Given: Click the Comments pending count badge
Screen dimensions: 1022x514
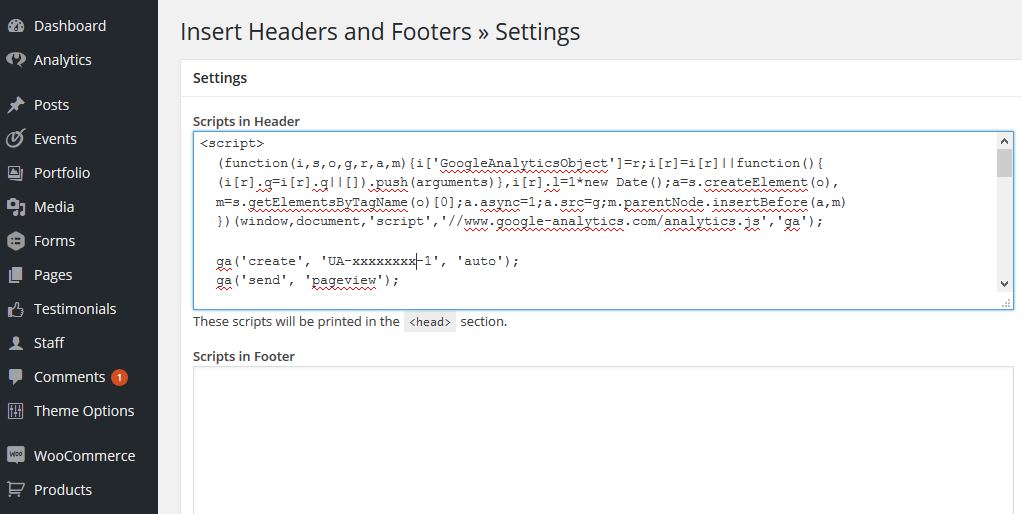Looking at the screenshot, I should click(119, 377).
